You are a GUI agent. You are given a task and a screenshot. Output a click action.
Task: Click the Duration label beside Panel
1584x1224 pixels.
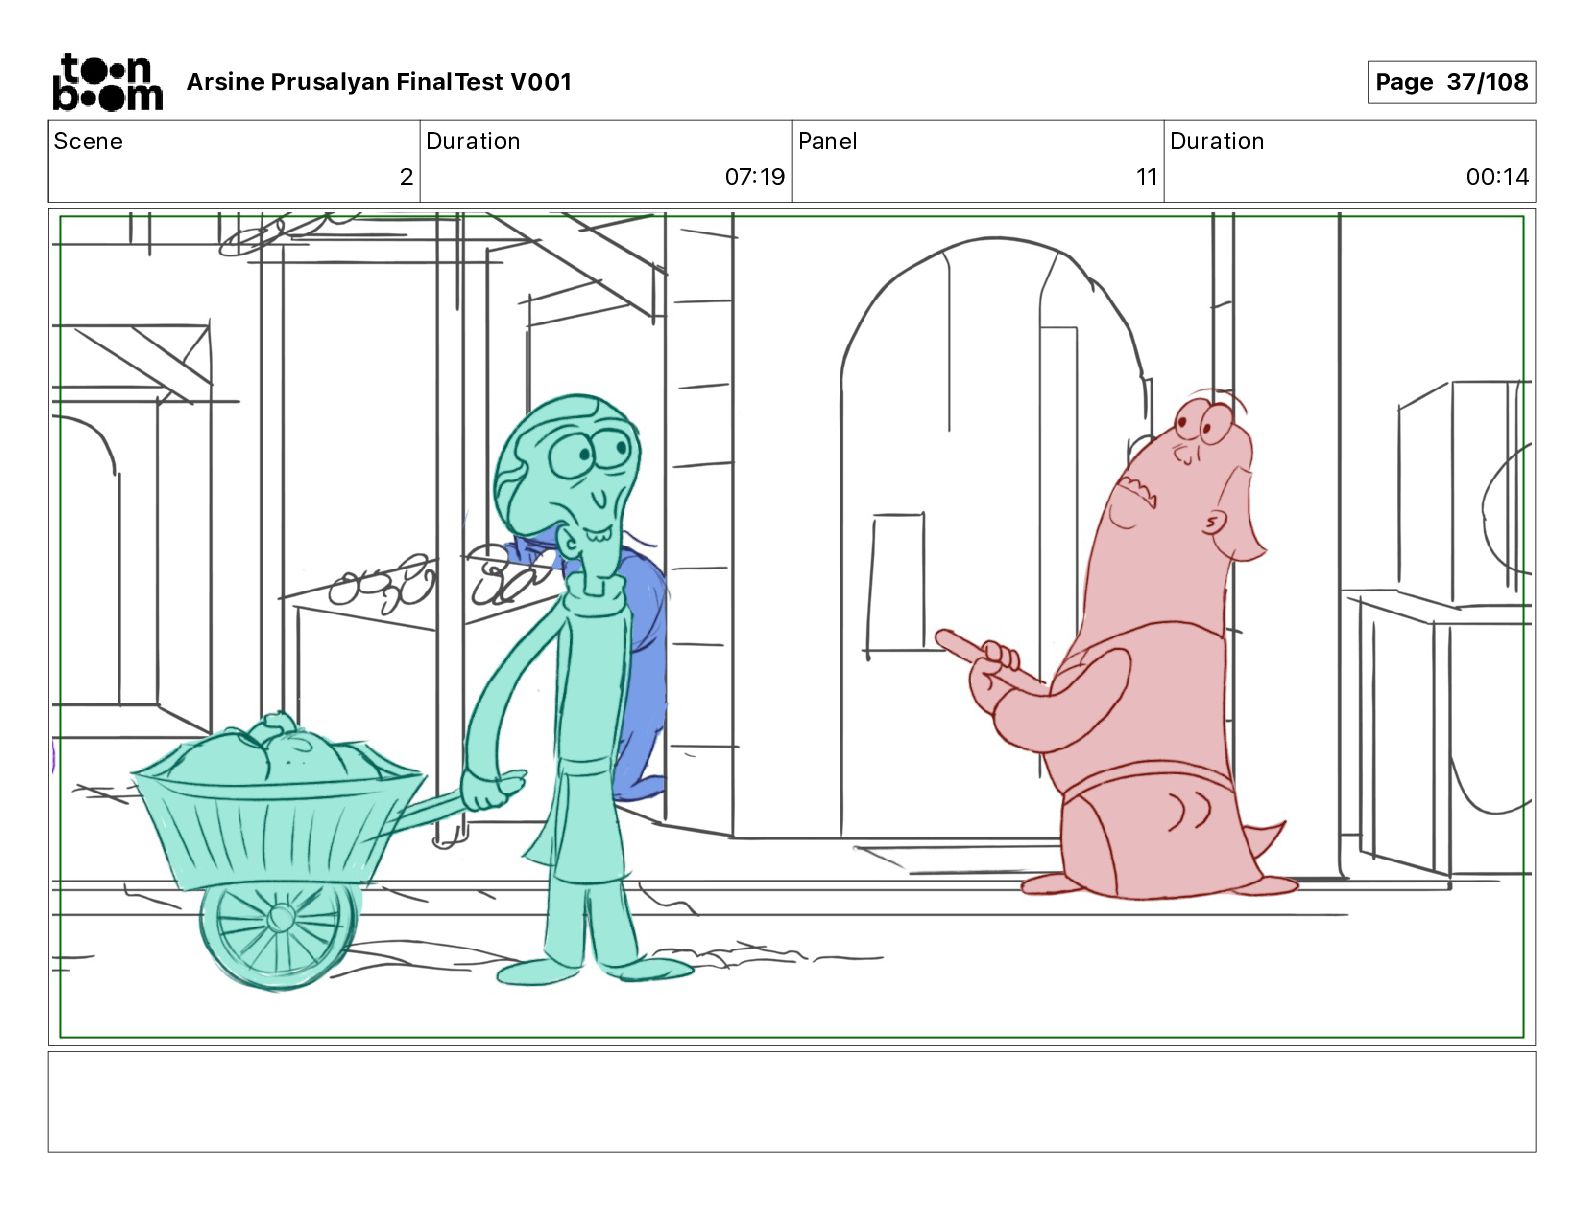pos(1217,141)
